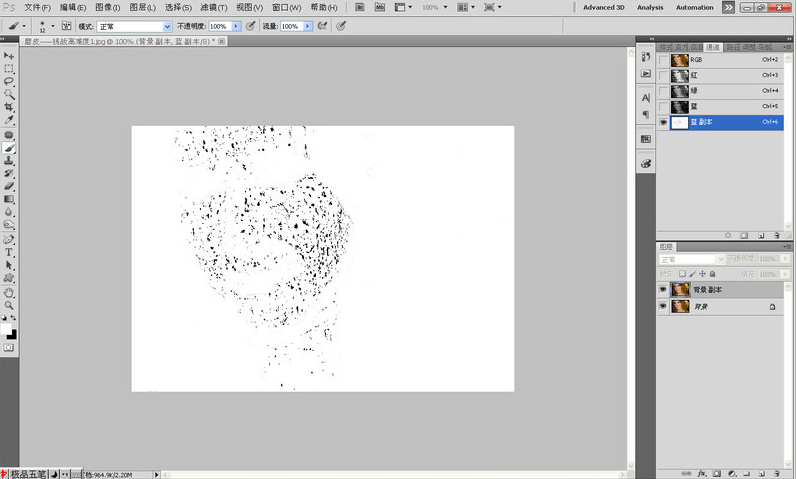Expand the 流量 flow slider arrow
The height and width of the screenshot is (479, 797).
pos(308,26)
